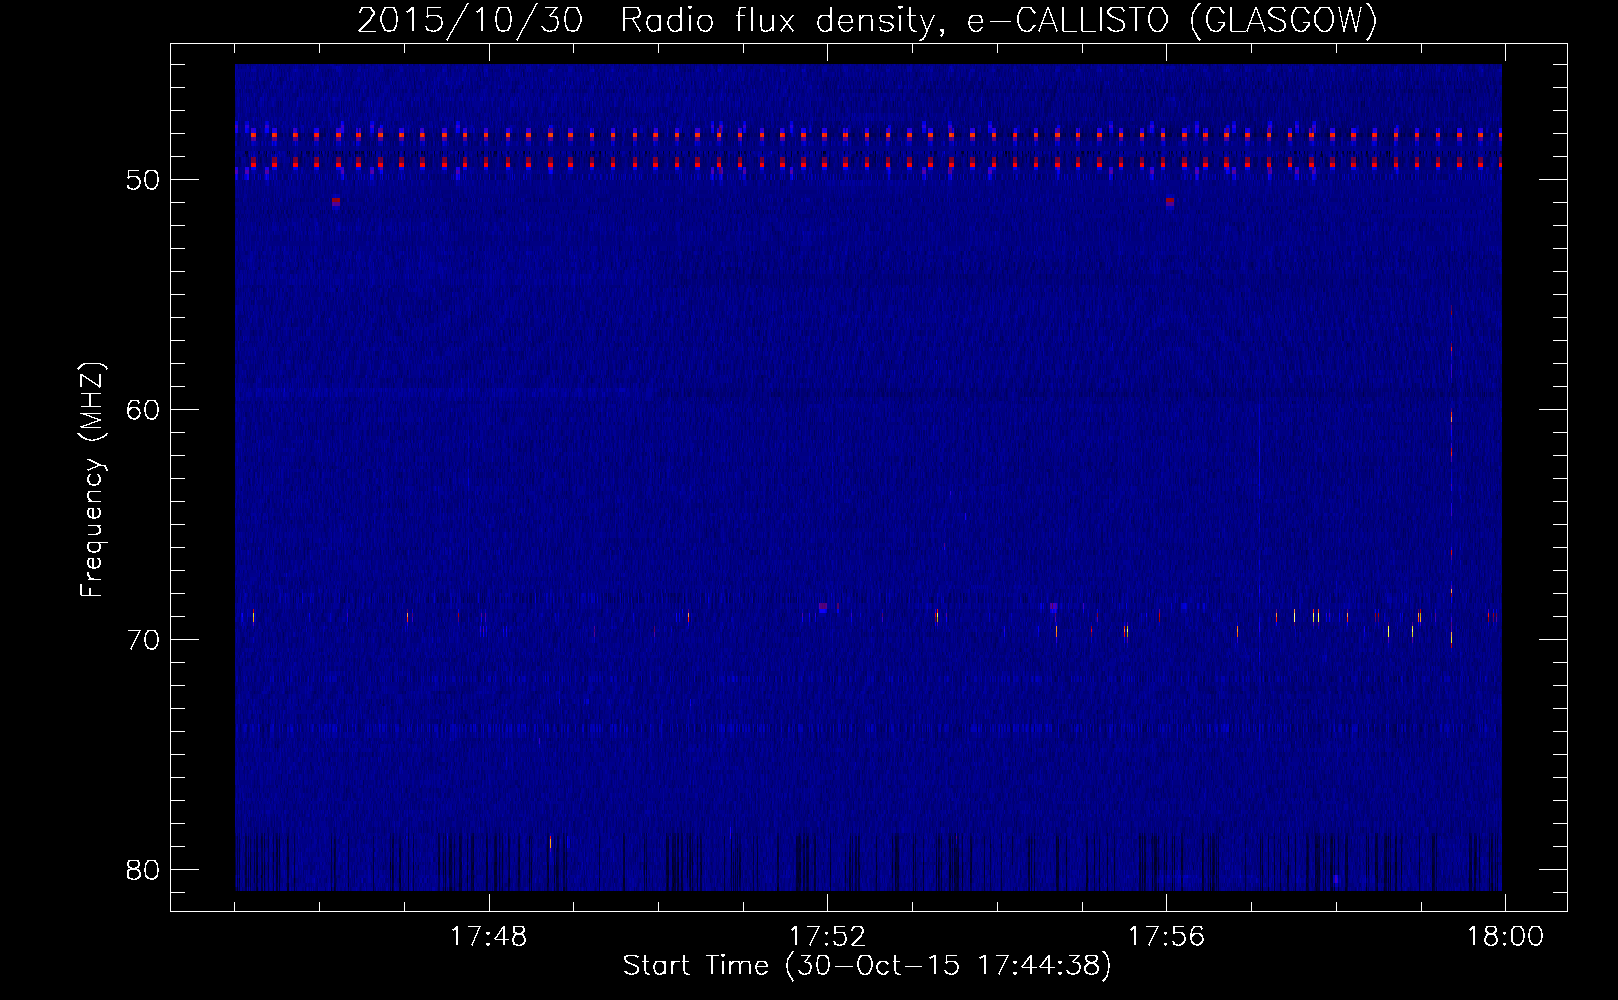This screenshot has height=1000, width=1618.
Task: Click the 50 frequency tick label
Action: 144,180
